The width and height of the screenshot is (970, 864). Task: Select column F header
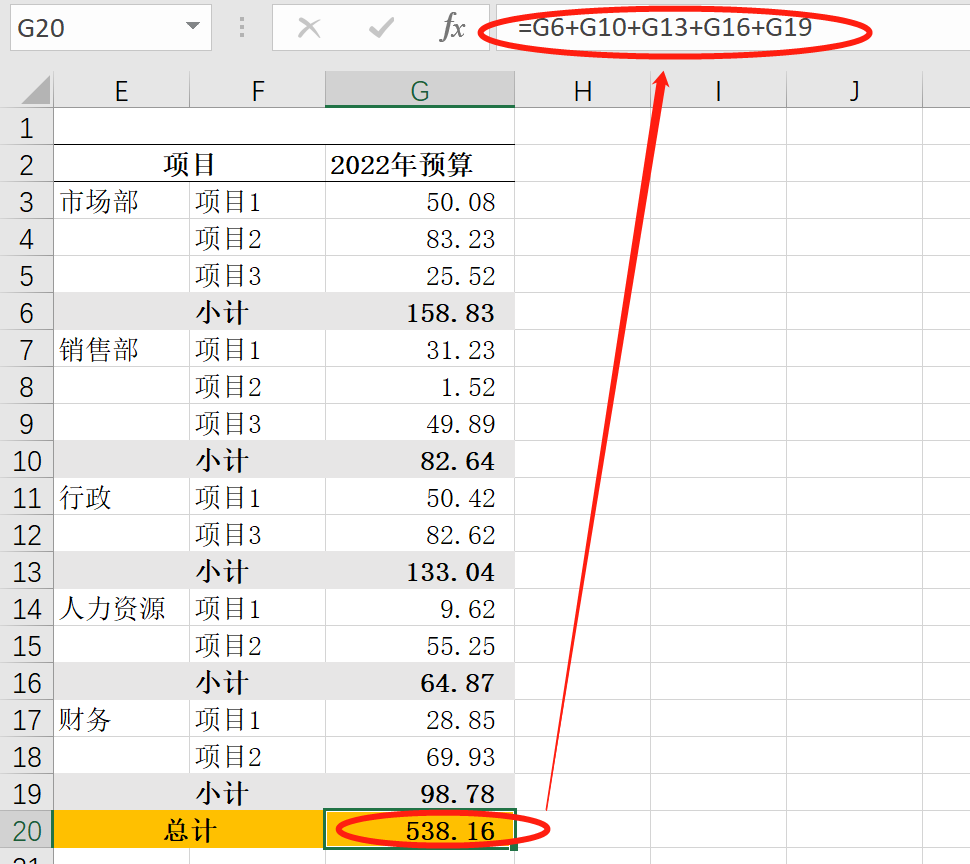pyautogui.click(x=257, y=90)
